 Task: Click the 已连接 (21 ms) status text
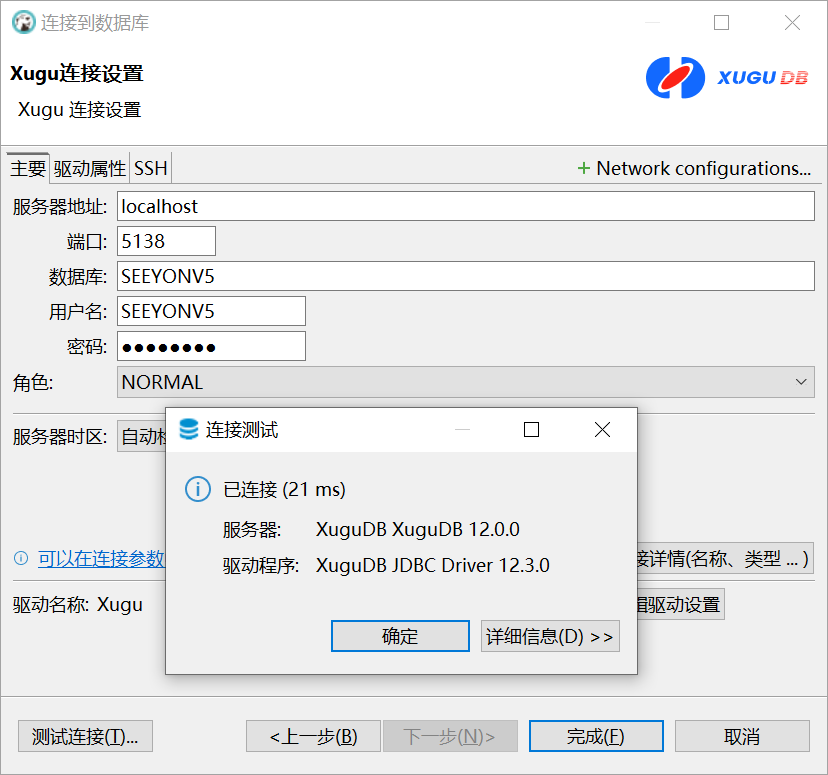(x=284, y=489)
